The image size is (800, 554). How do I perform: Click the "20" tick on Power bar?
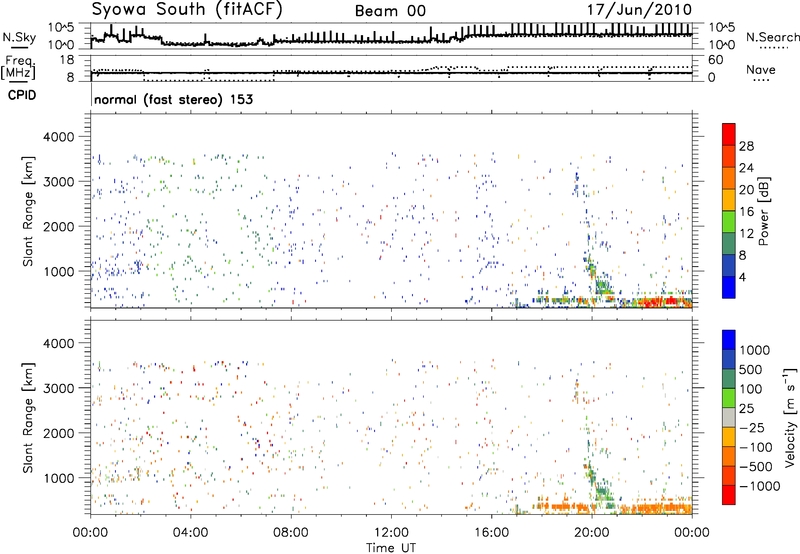coord(746,190)
